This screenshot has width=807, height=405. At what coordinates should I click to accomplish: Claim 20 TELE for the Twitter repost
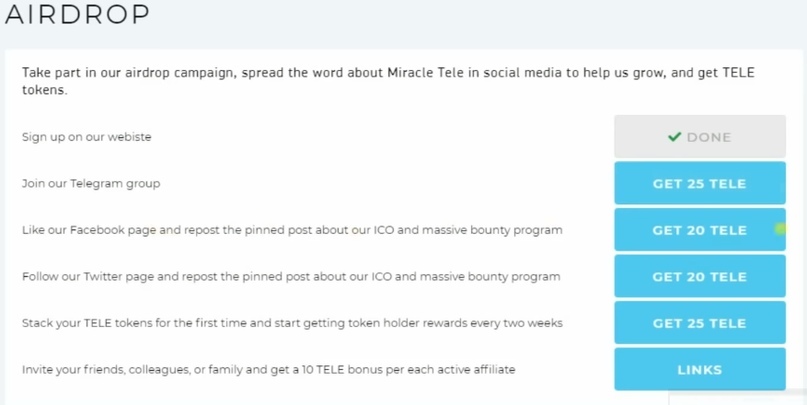coord(699,277)
